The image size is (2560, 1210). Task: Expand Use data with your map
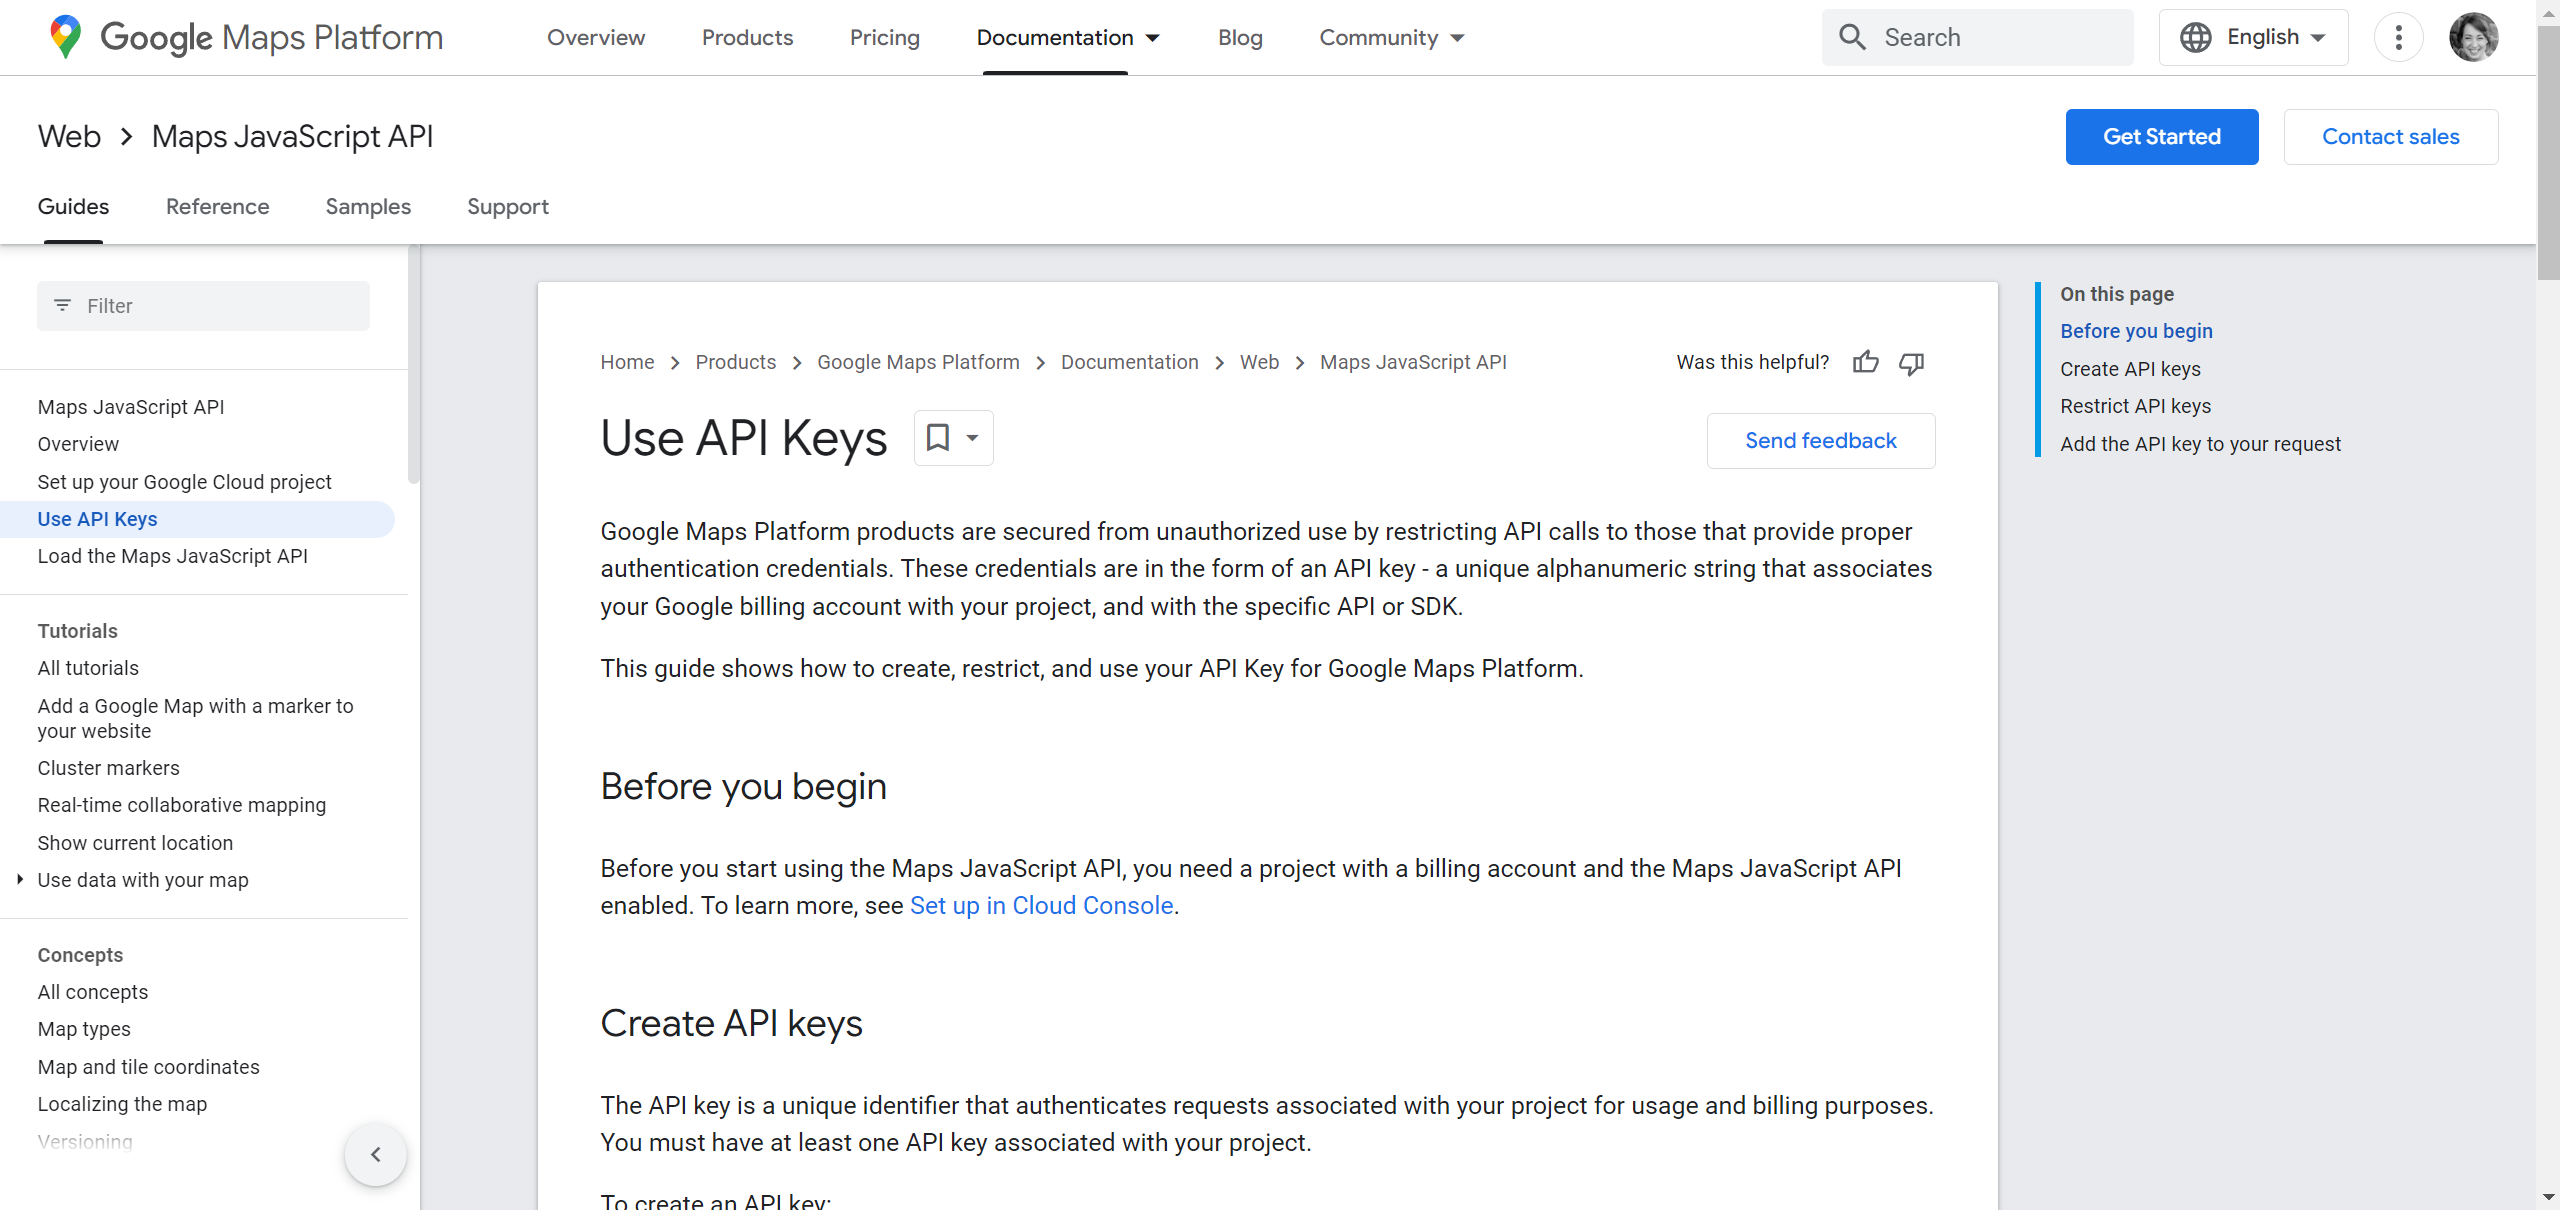19,880
